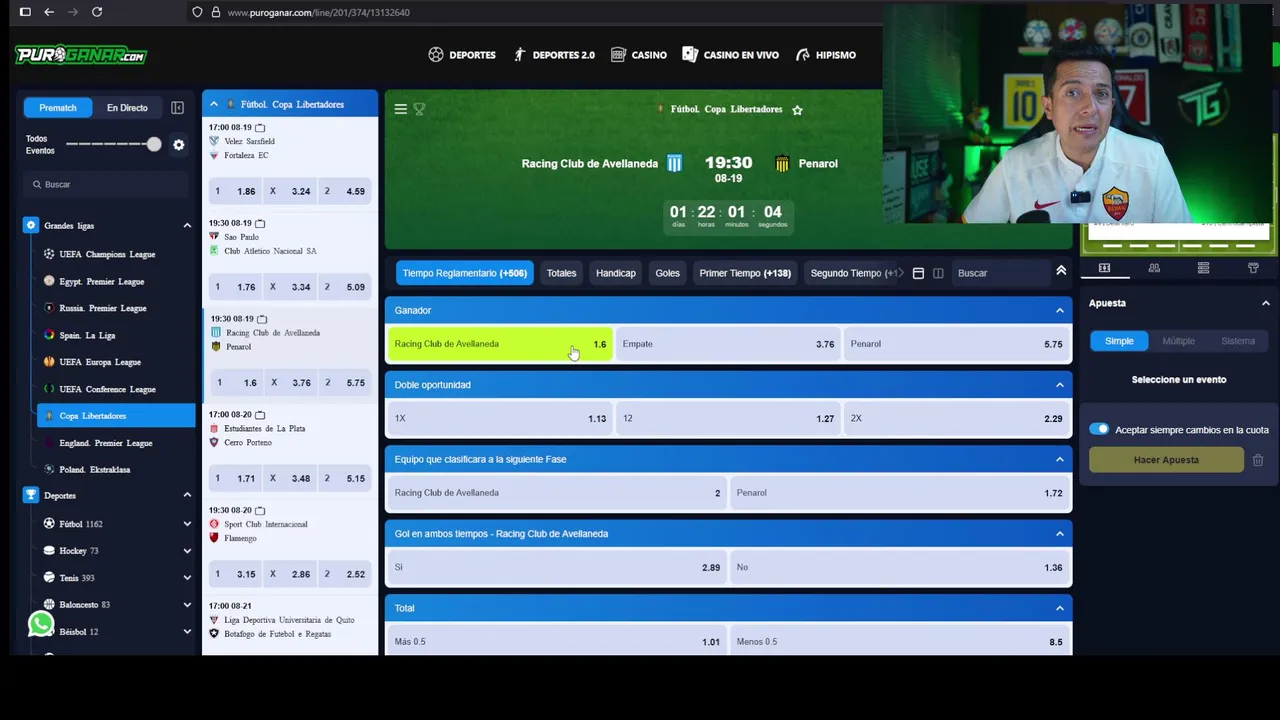
Task: Select Primer Tiempo (+138) tab
Action: (745, 273)
